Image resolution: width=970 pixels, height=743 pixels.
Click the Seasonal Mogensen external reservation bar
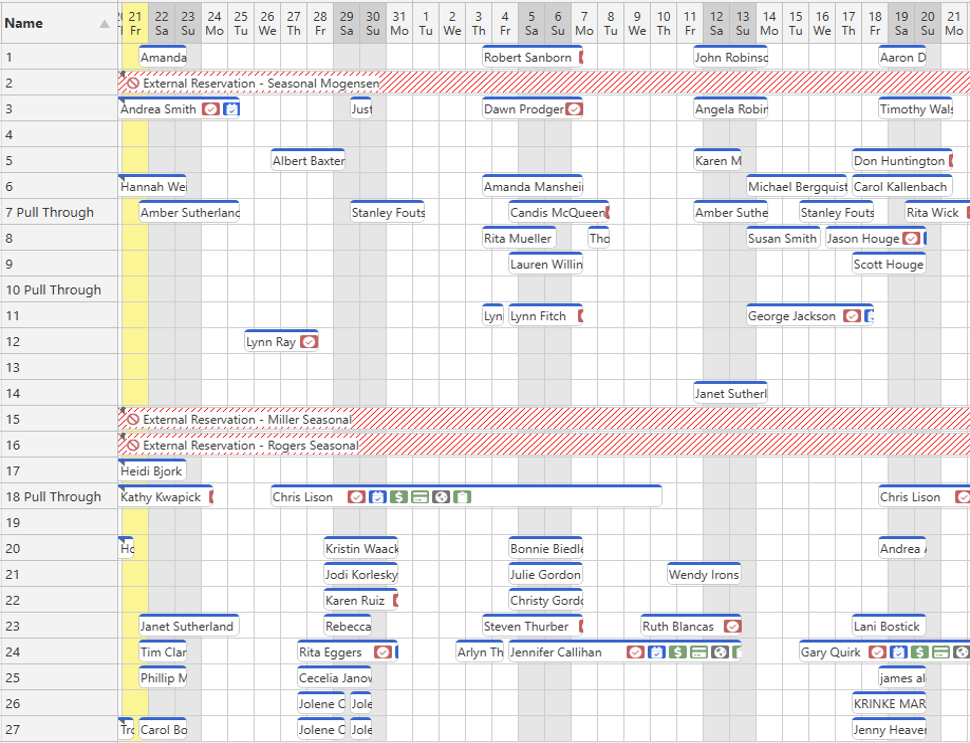pos(544,83)
